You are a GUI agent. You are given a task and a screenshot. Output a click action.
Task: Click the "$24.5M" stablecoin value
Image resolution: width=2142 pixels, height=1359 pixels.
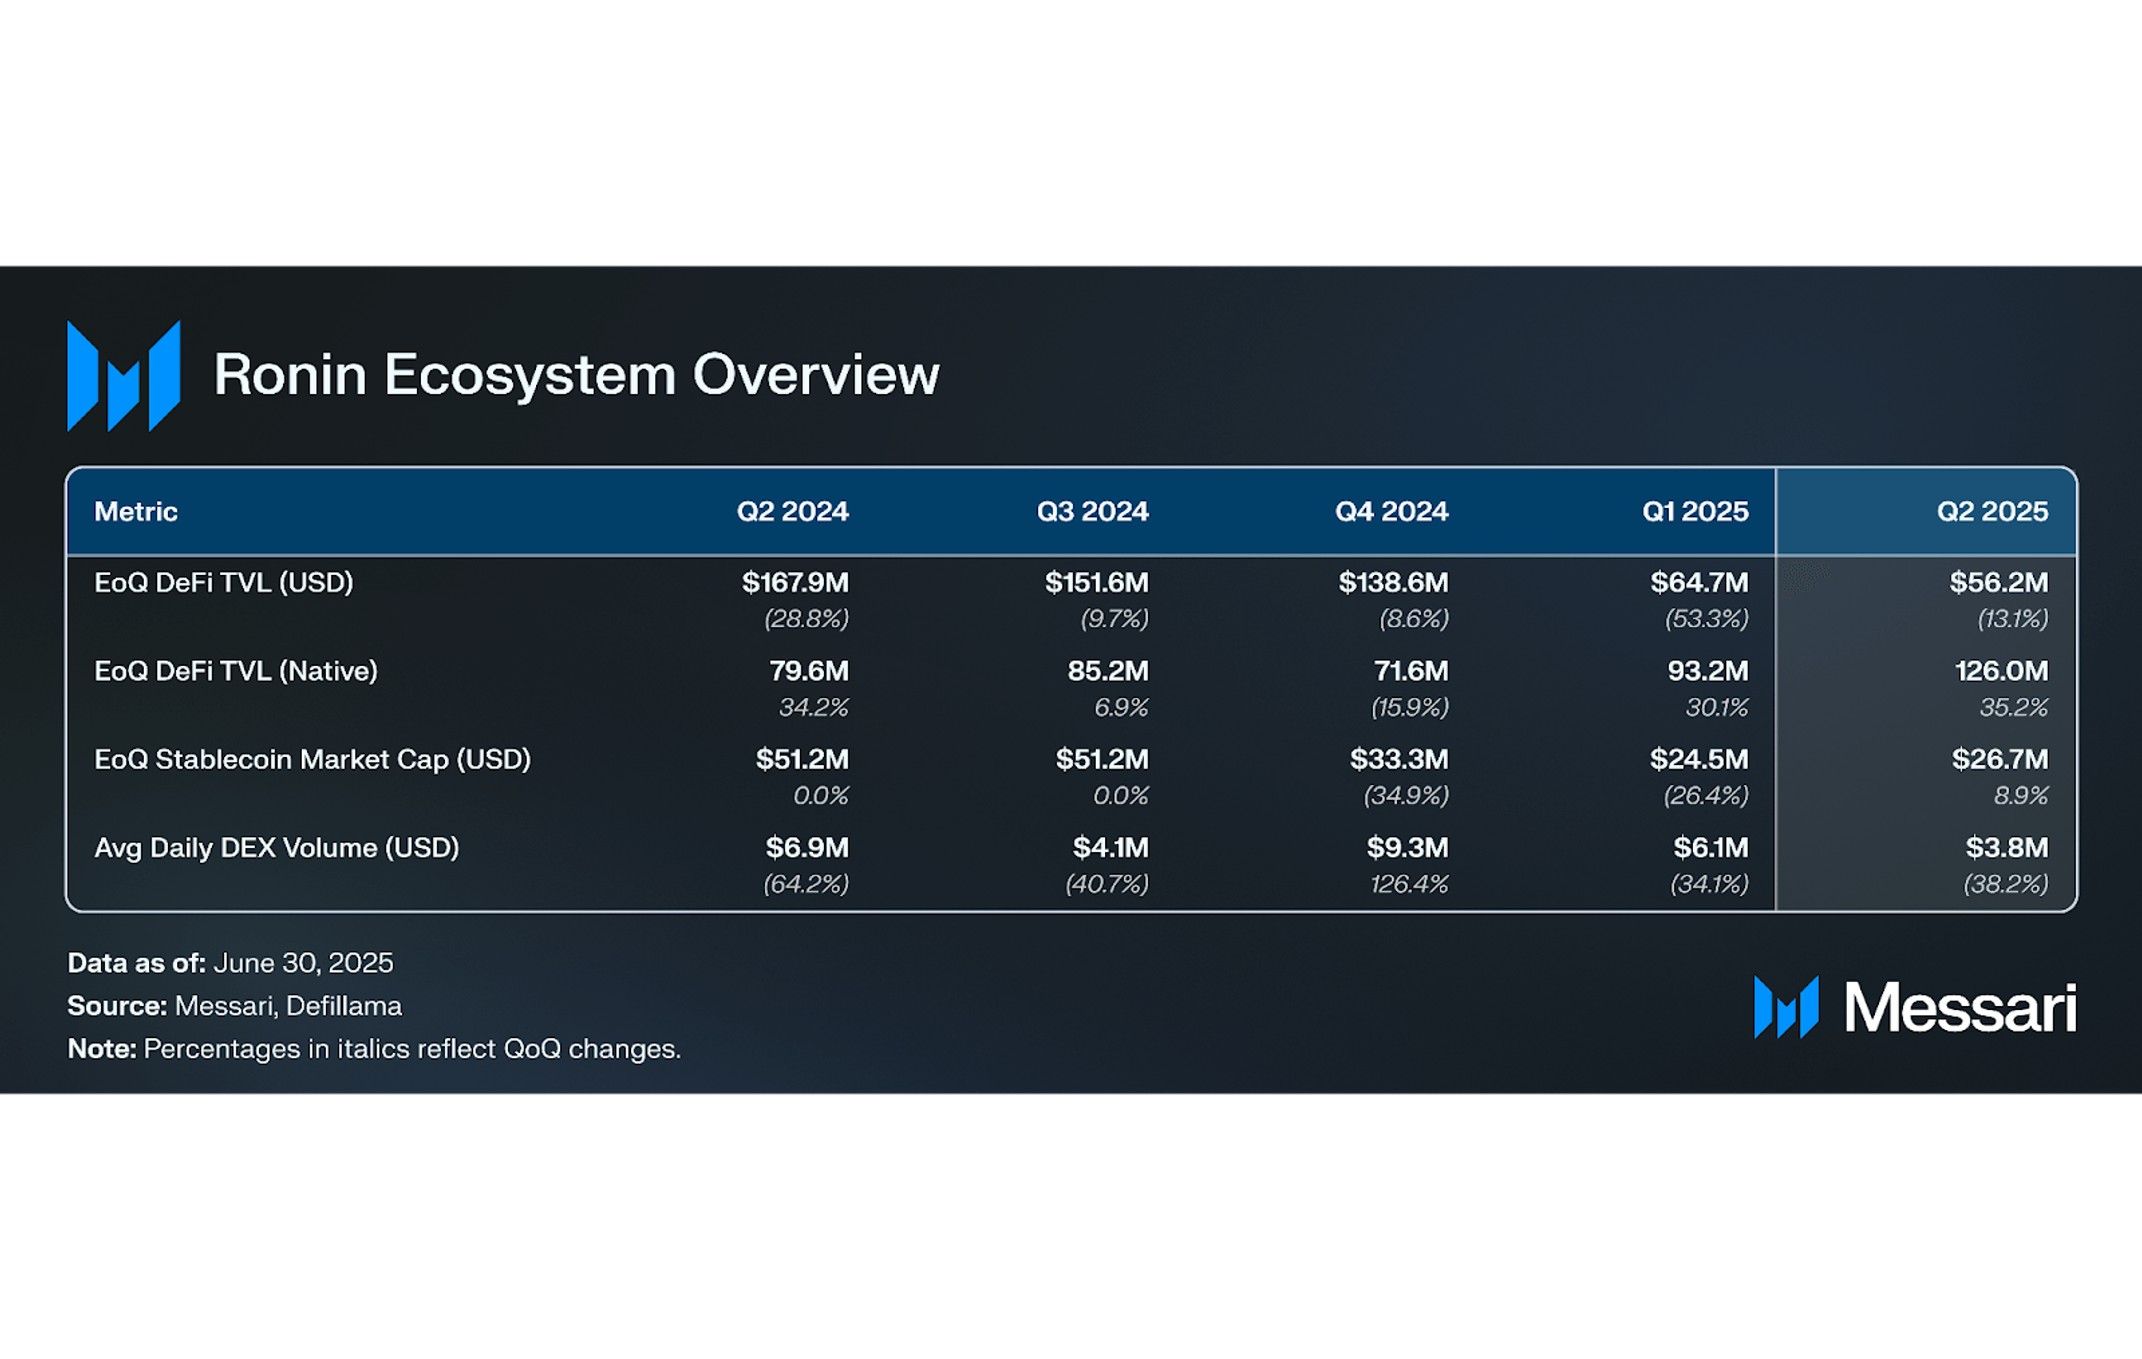[x=1699, y=760]
